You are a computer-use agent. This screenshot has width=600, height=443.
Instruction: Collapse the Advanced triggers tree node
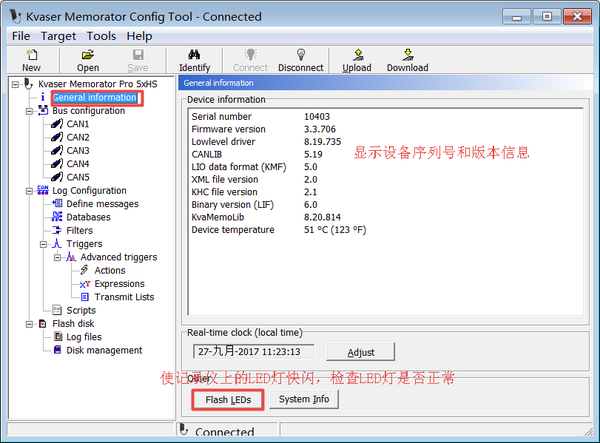pos(57,257)
